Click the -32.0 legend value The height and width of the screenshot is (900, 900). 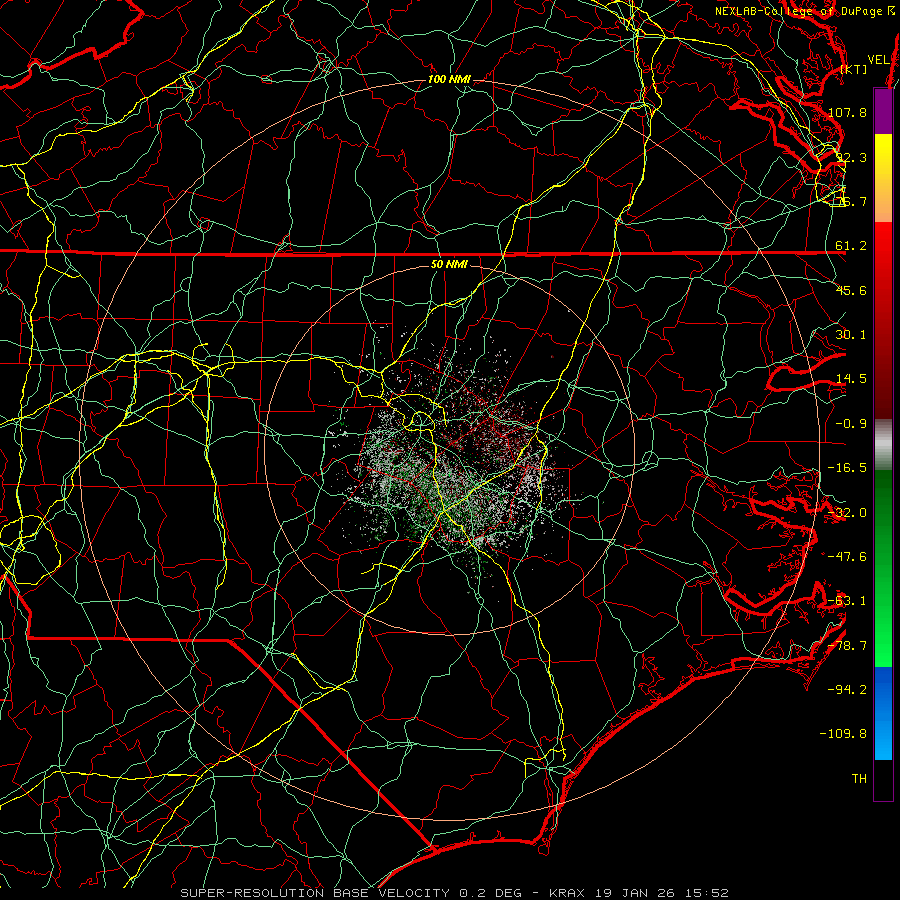click(x=847, y=513)
